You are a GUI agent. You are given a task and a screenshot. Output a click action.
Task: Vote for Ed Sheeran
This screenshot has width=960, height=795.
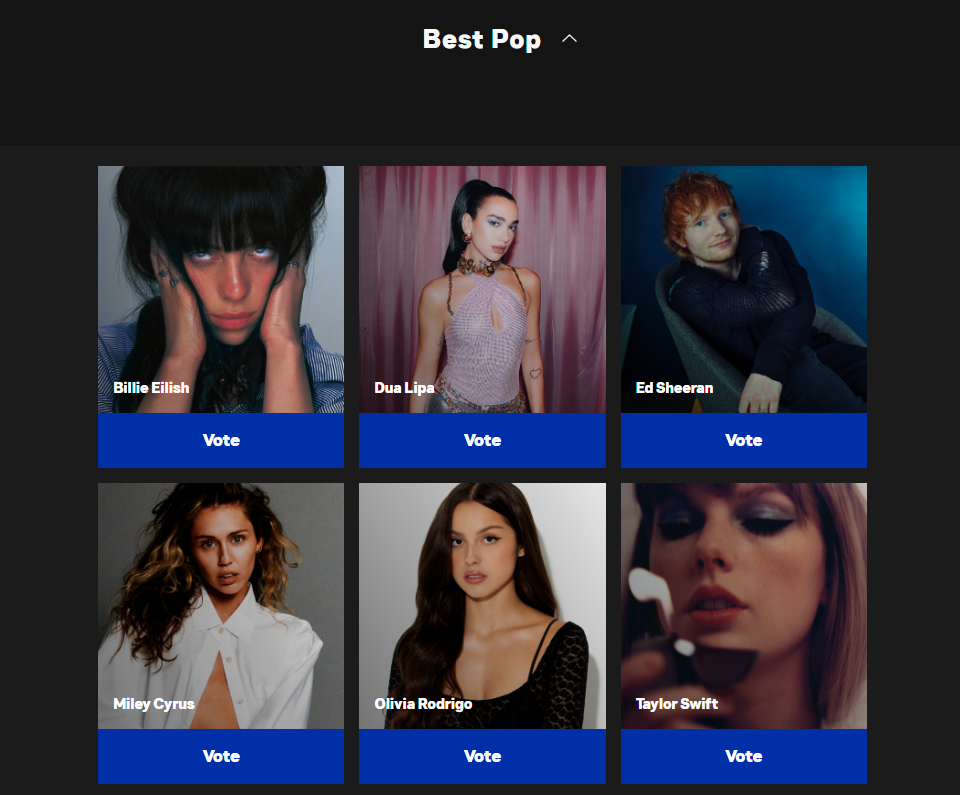pyautogui.click(x=744, y=440)
